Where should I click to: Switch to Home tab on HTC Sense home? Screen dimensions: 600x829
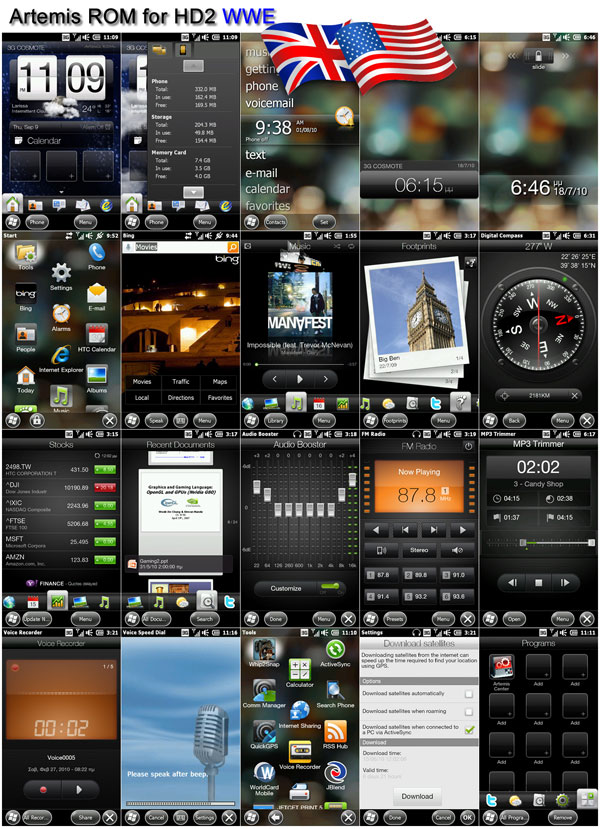click(13, 204)
